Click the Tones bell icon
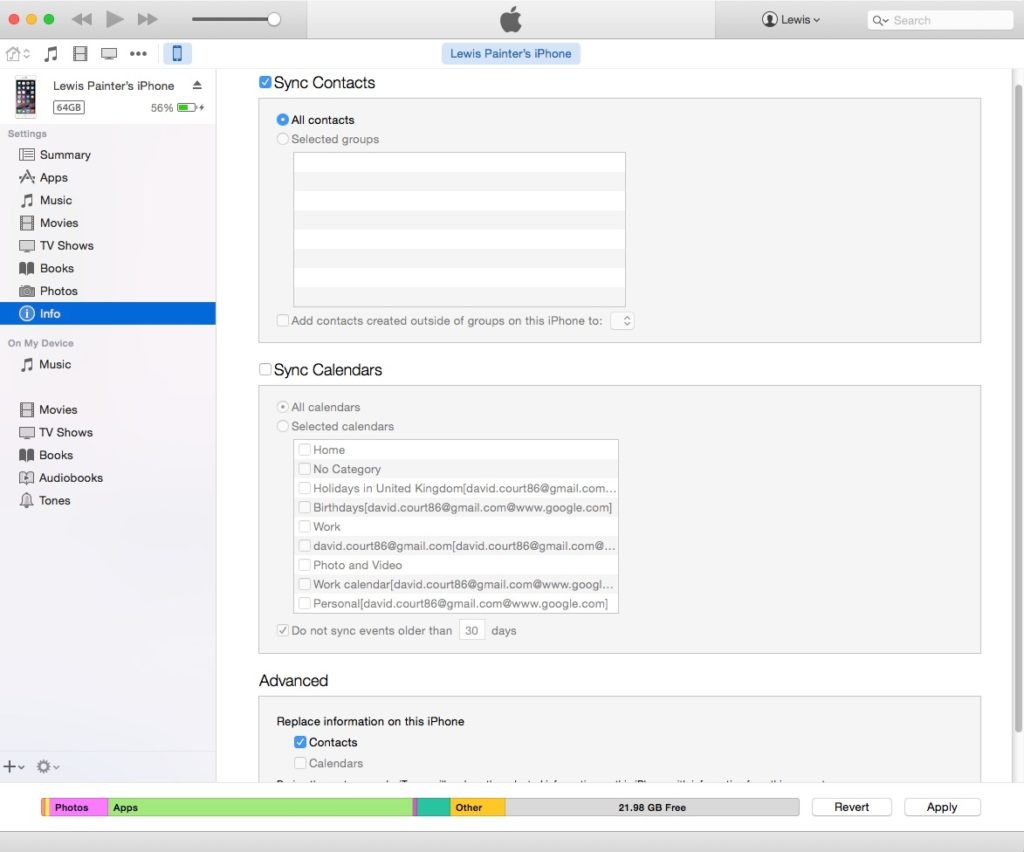 pyautogui.click(x=26, y=501)
